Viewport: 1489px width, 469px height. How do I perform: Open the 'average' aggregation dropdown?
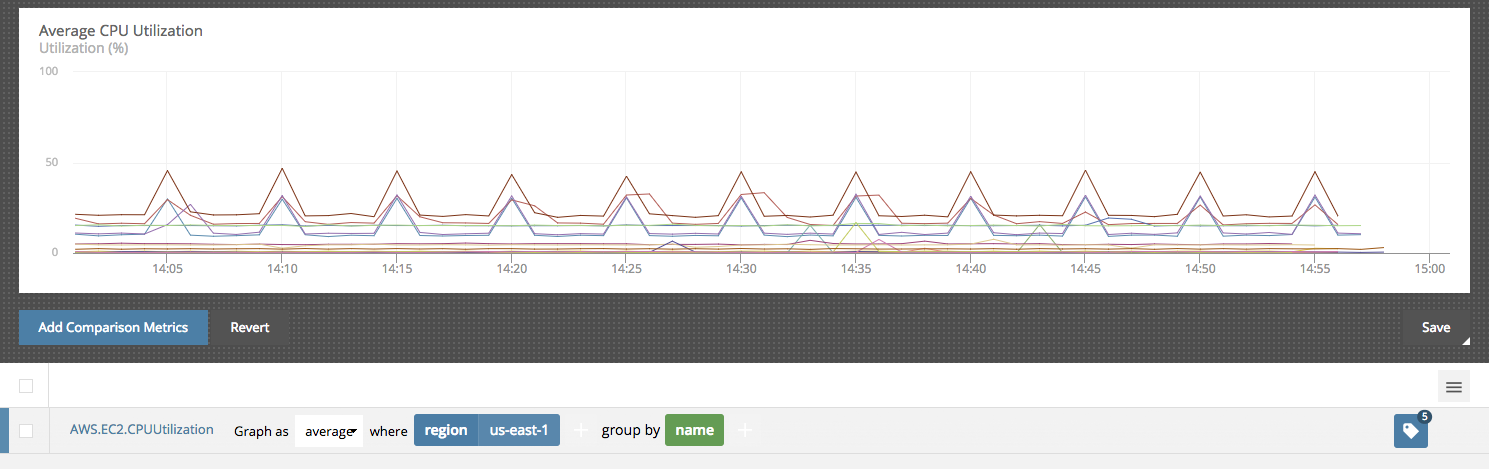329,431
